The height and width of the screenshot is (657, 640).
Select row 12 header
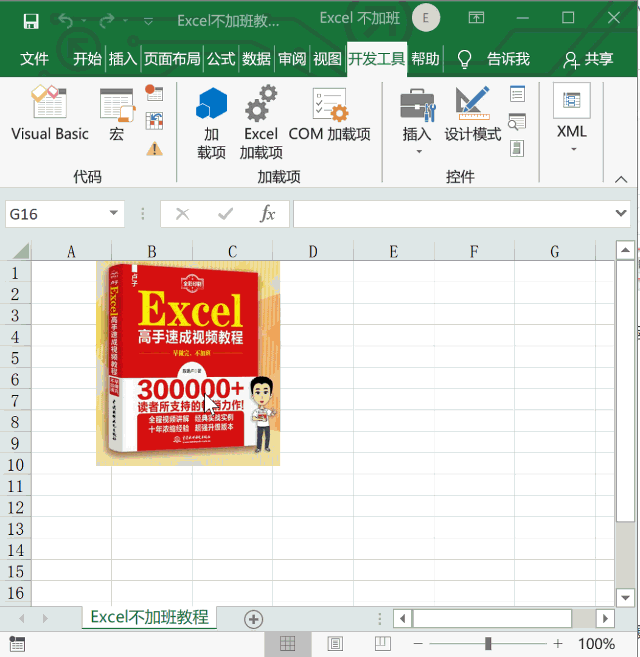click(x=16, y=508)
